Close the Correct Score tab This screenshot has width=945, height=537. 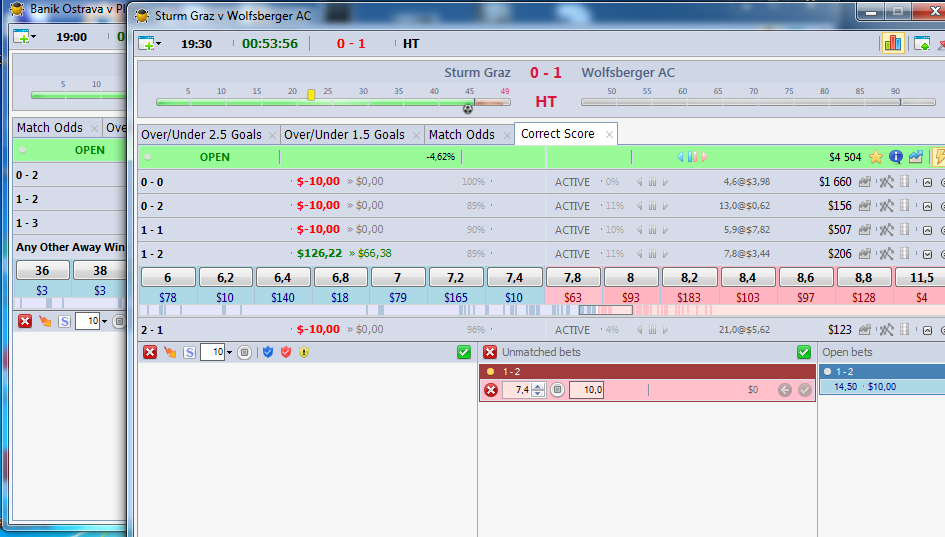pos(609,134)
